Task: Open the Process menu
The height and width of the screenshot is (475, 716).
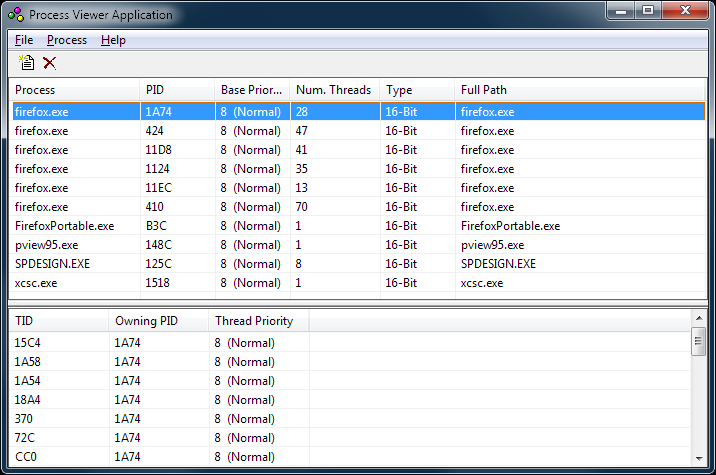Action: point(67,40)
